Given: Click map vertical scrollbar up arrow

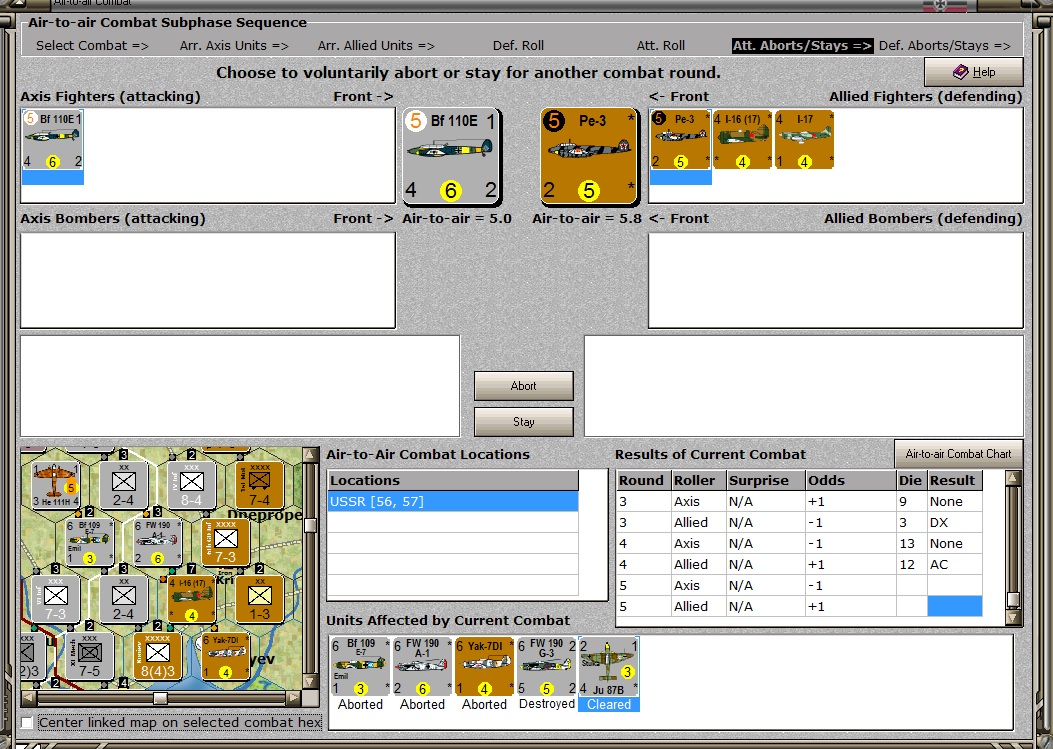Looking at the screenshot, I should point(310,455).
